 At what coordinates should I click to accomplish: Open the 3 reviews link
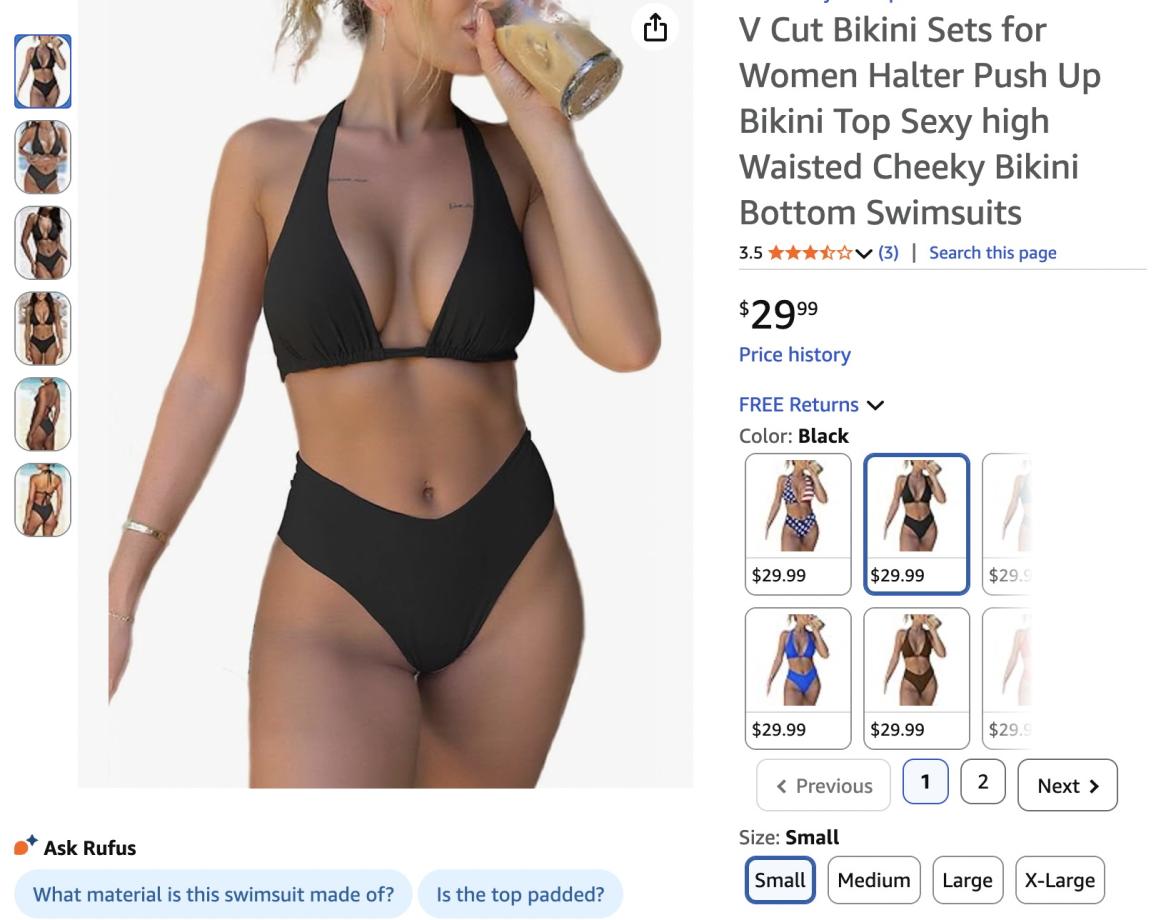(888, 252)
